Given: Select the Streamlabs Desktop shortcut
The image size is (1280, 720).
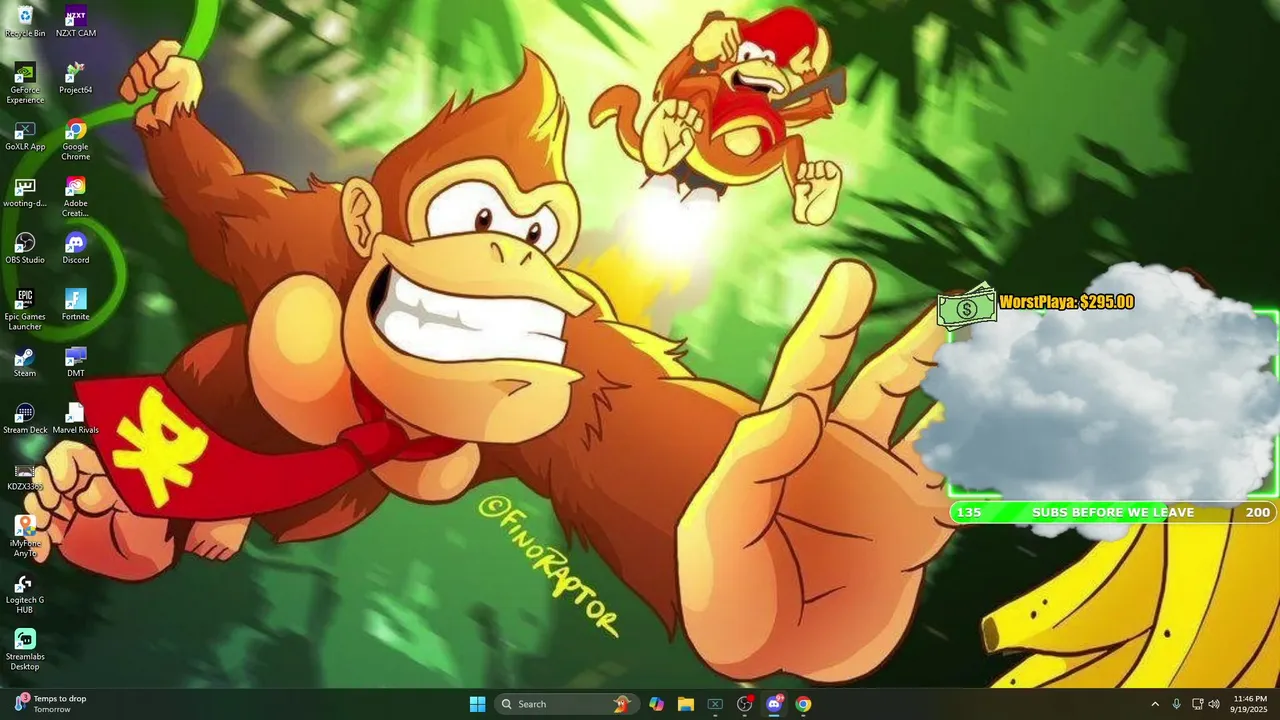Looking at the screenshot, I should (x=25, y=650).
